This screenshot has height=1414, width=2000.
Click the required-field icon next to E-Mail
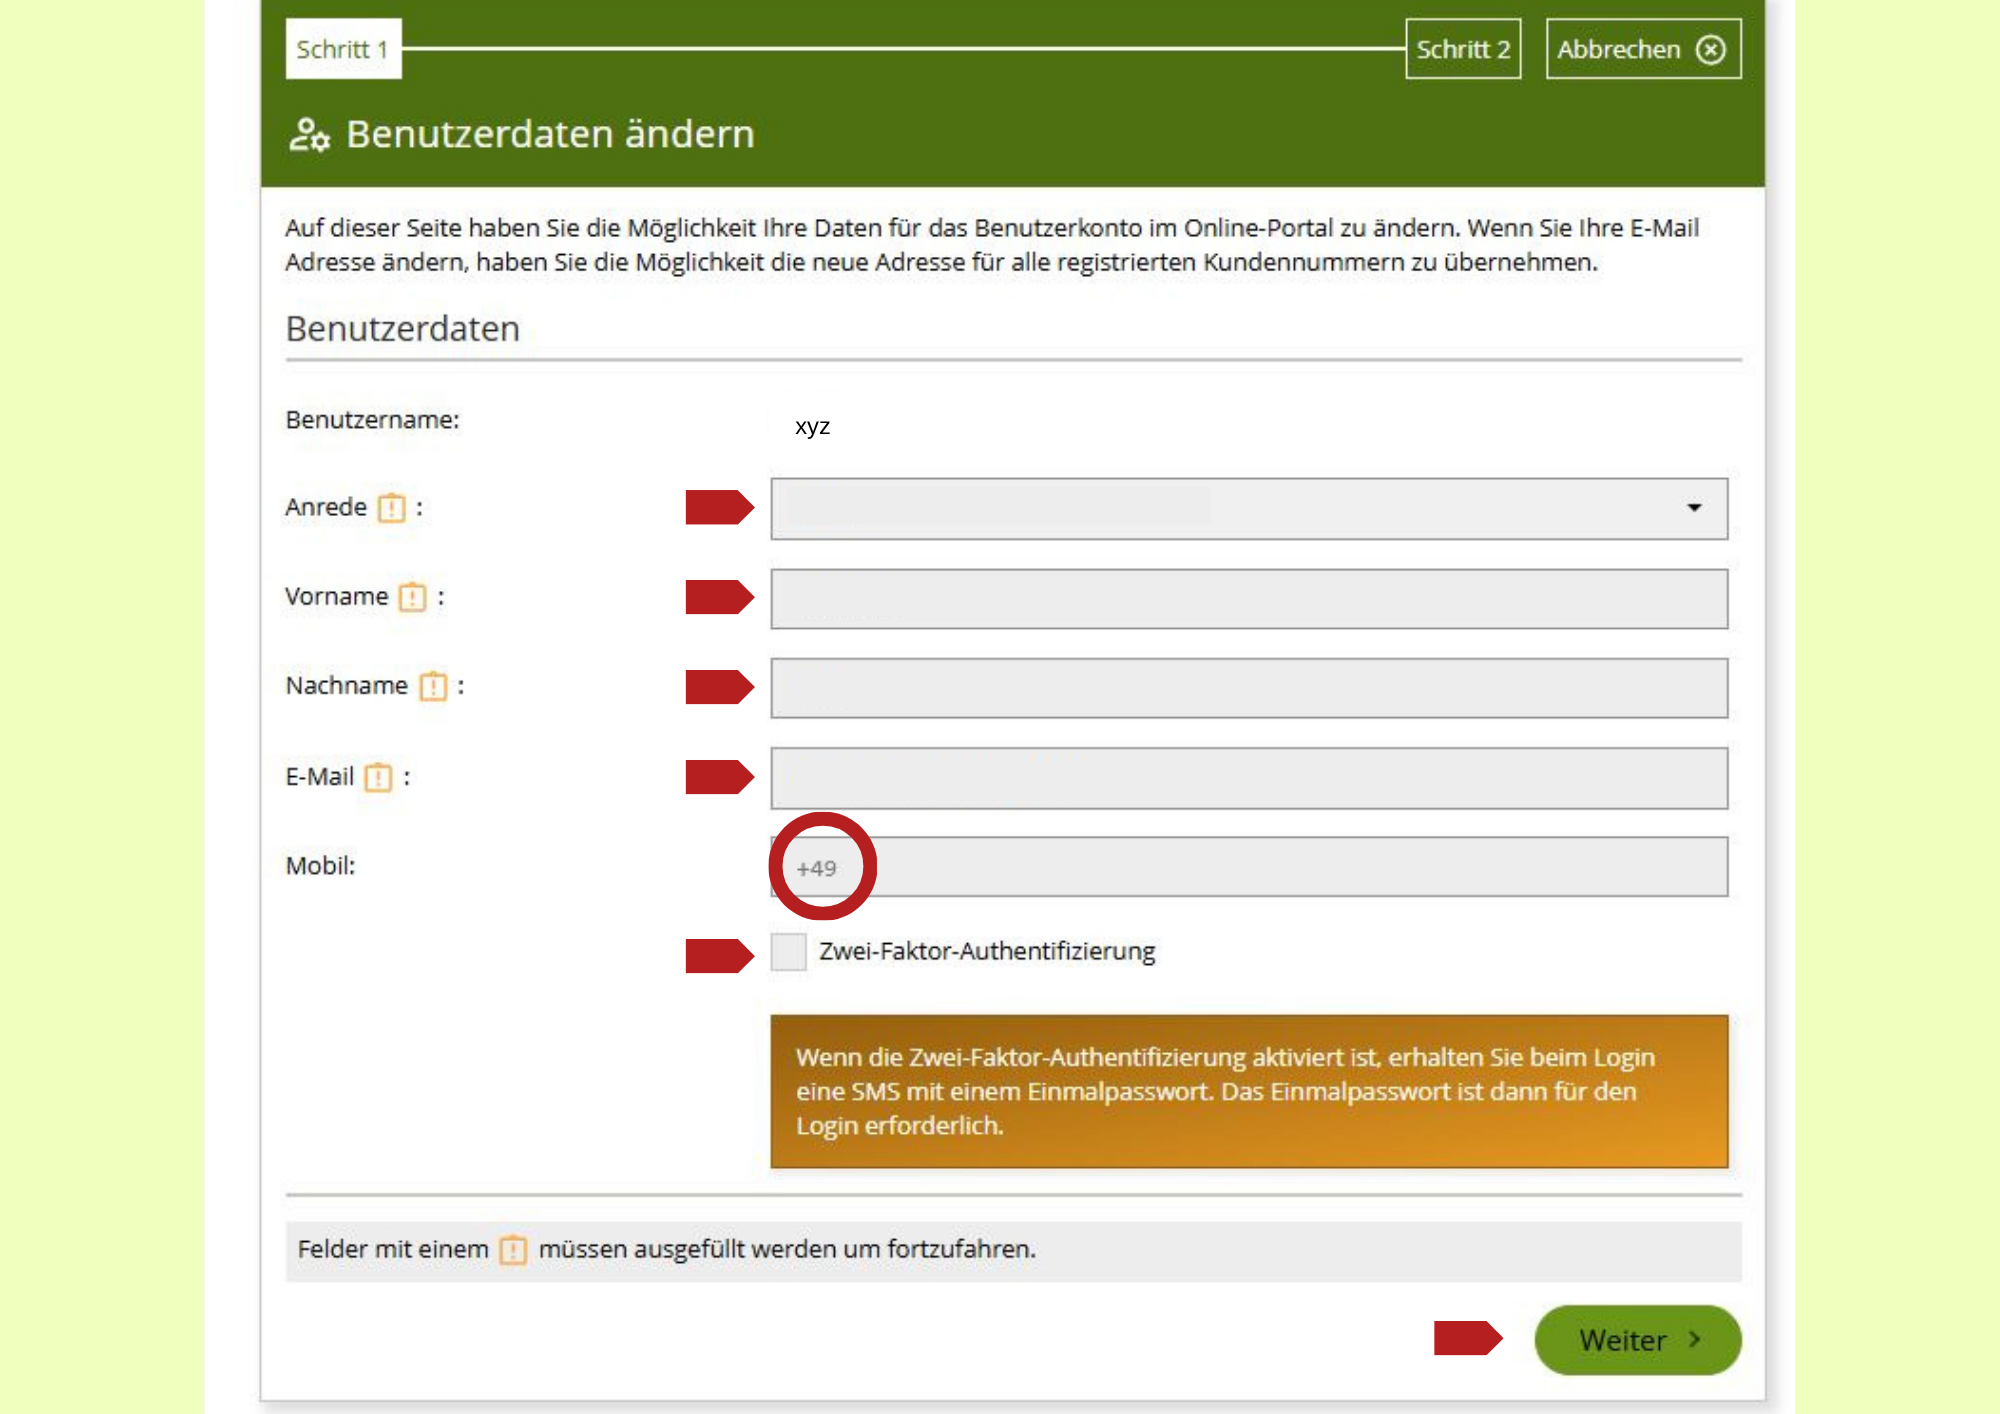point(378,777)
